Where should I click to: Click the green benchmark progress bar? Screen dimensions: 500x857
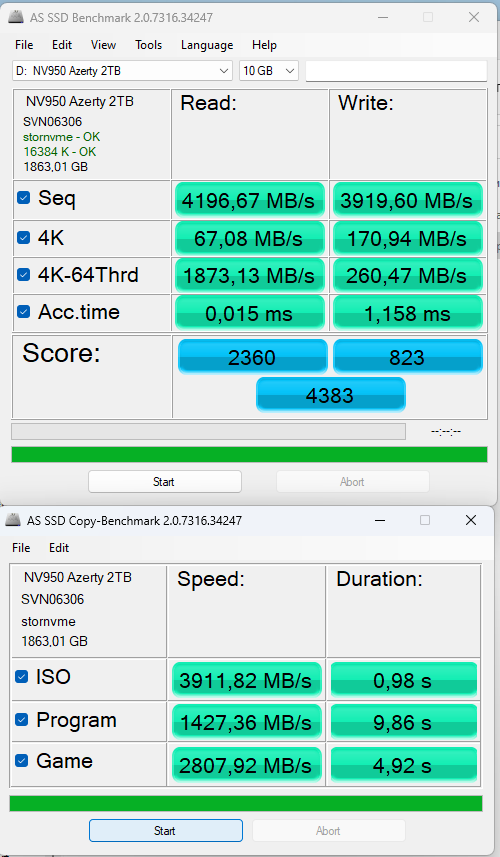[249, 454]
